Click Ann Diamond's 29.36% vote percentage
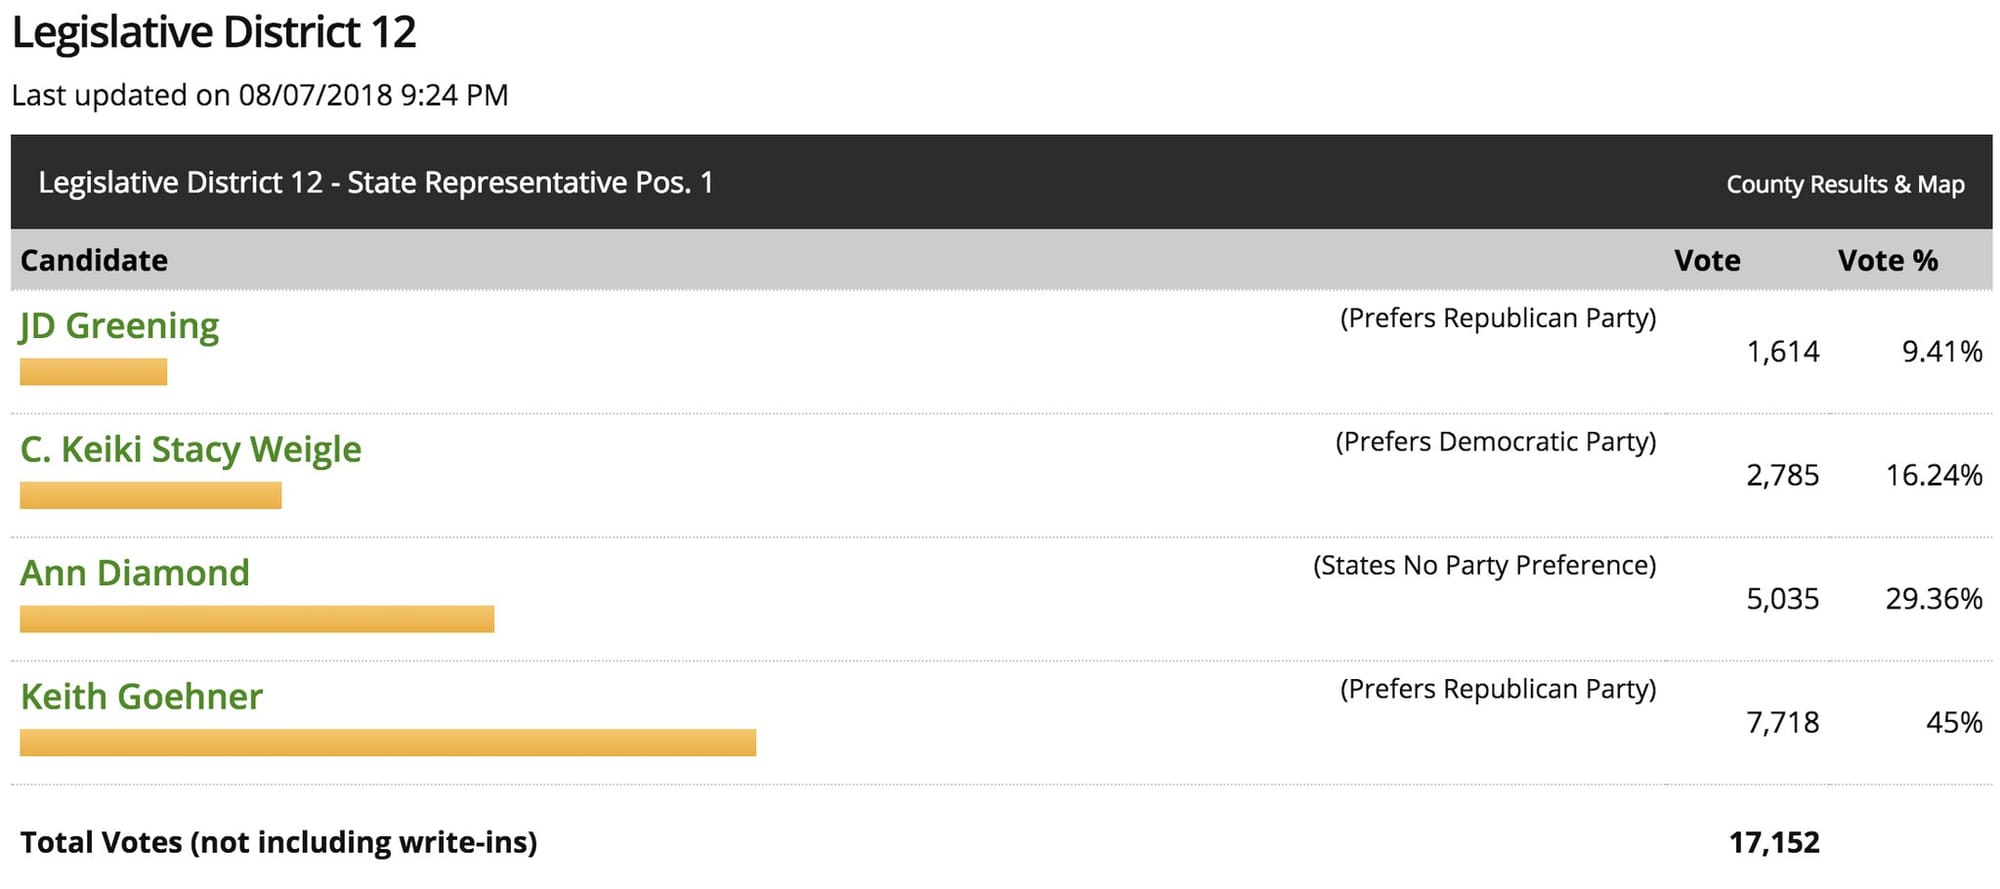 [x=1933, y=599]
